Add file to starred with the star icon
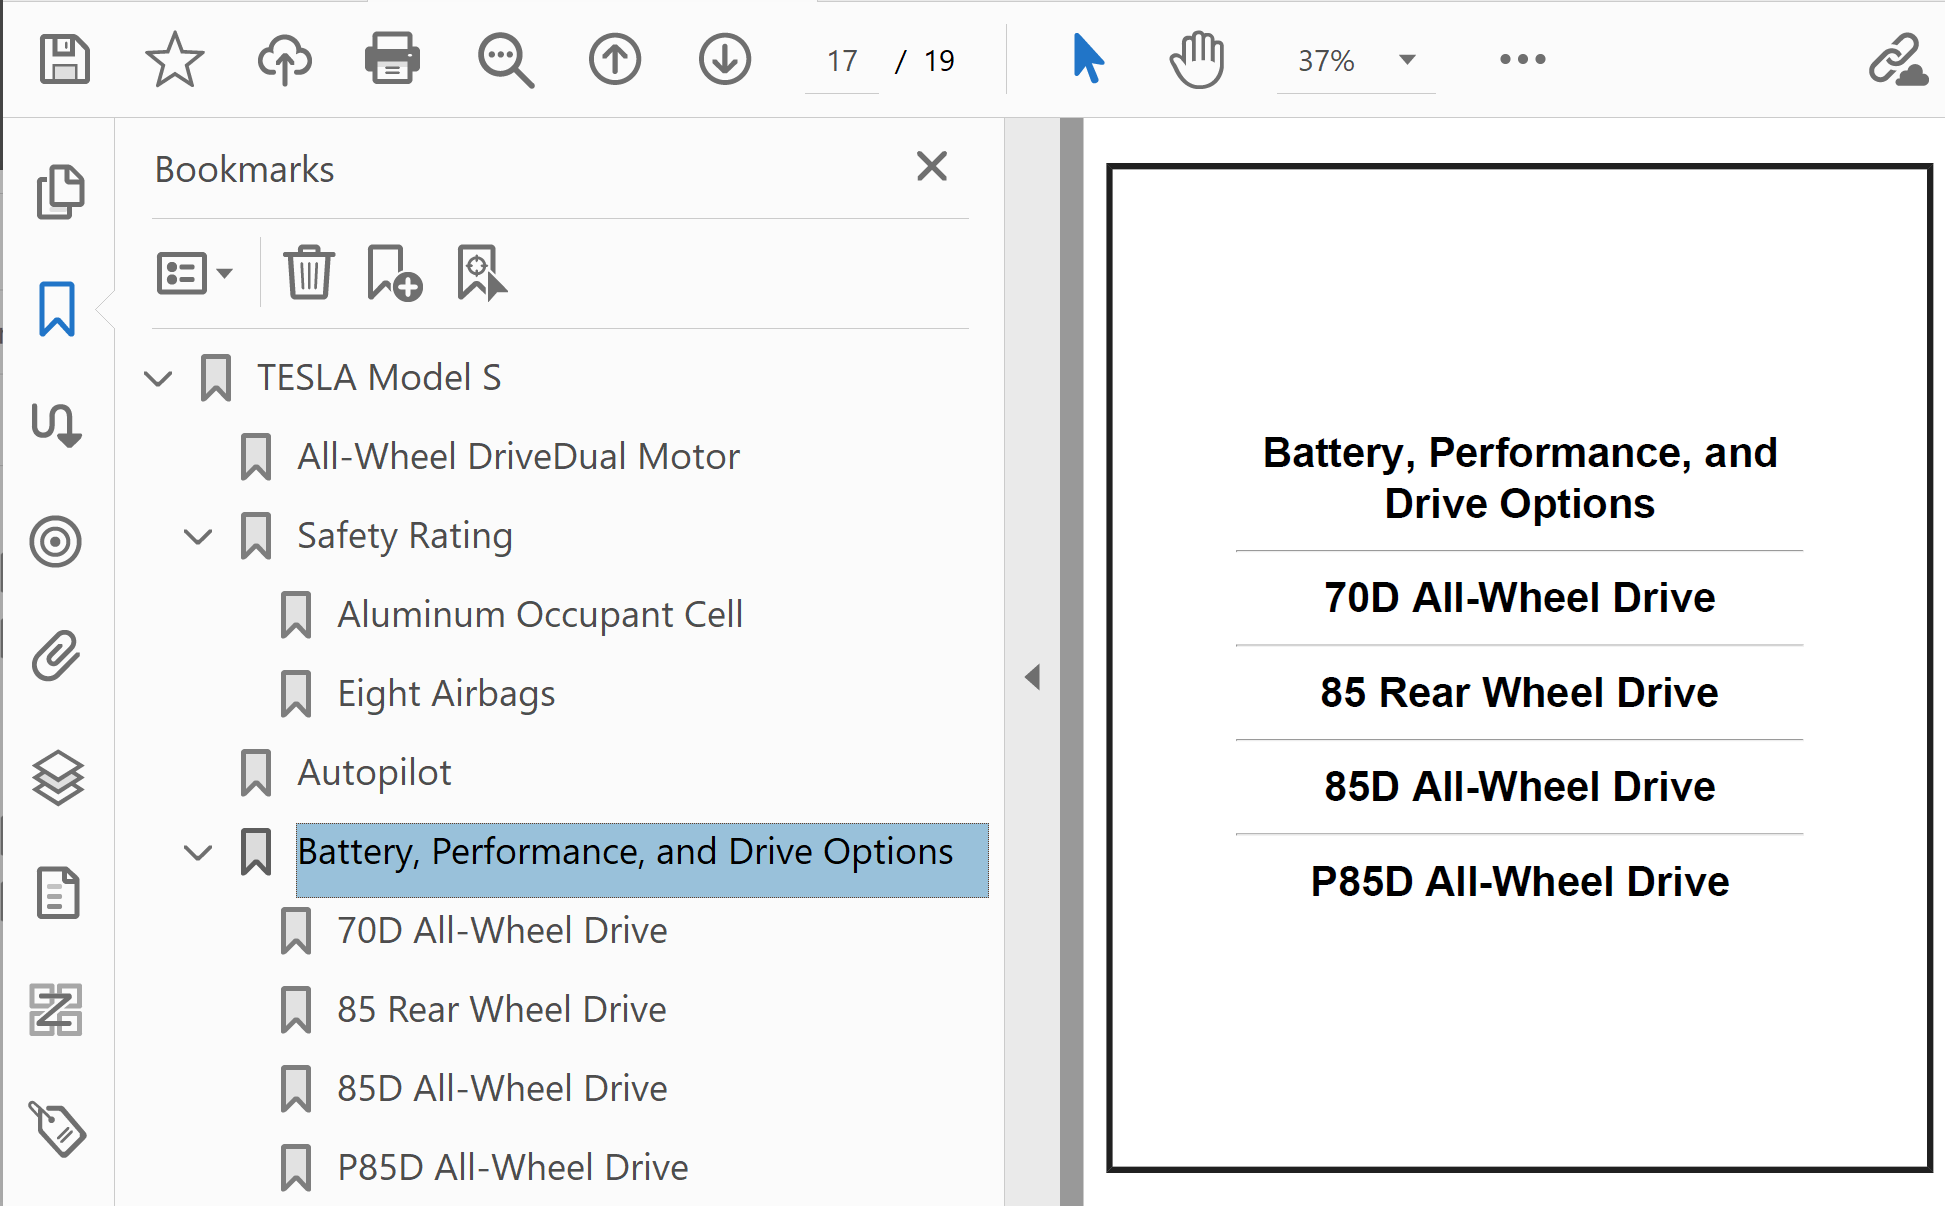This screenshot has width=1945, height=1206. tap(175, 59)
